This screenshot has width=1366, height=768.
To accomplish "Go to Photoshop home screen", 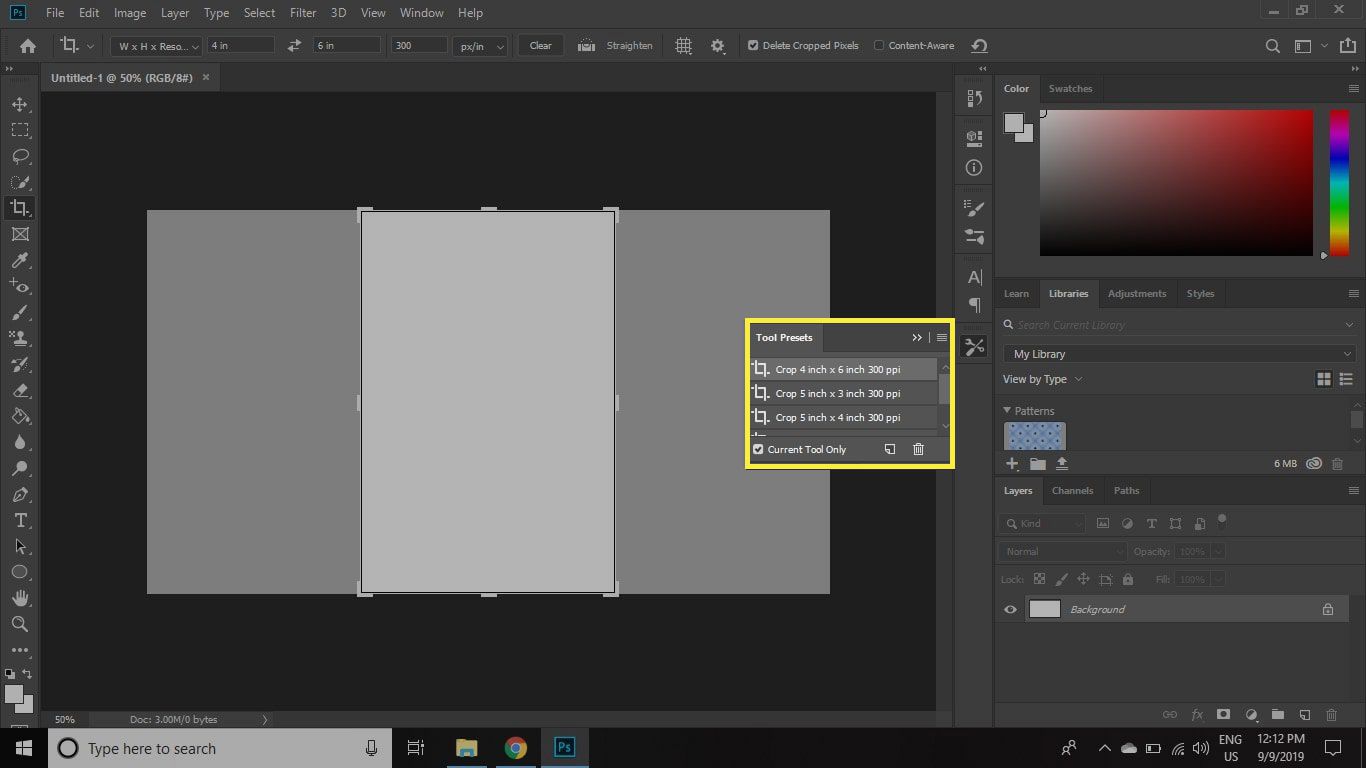I will [28, 46].
